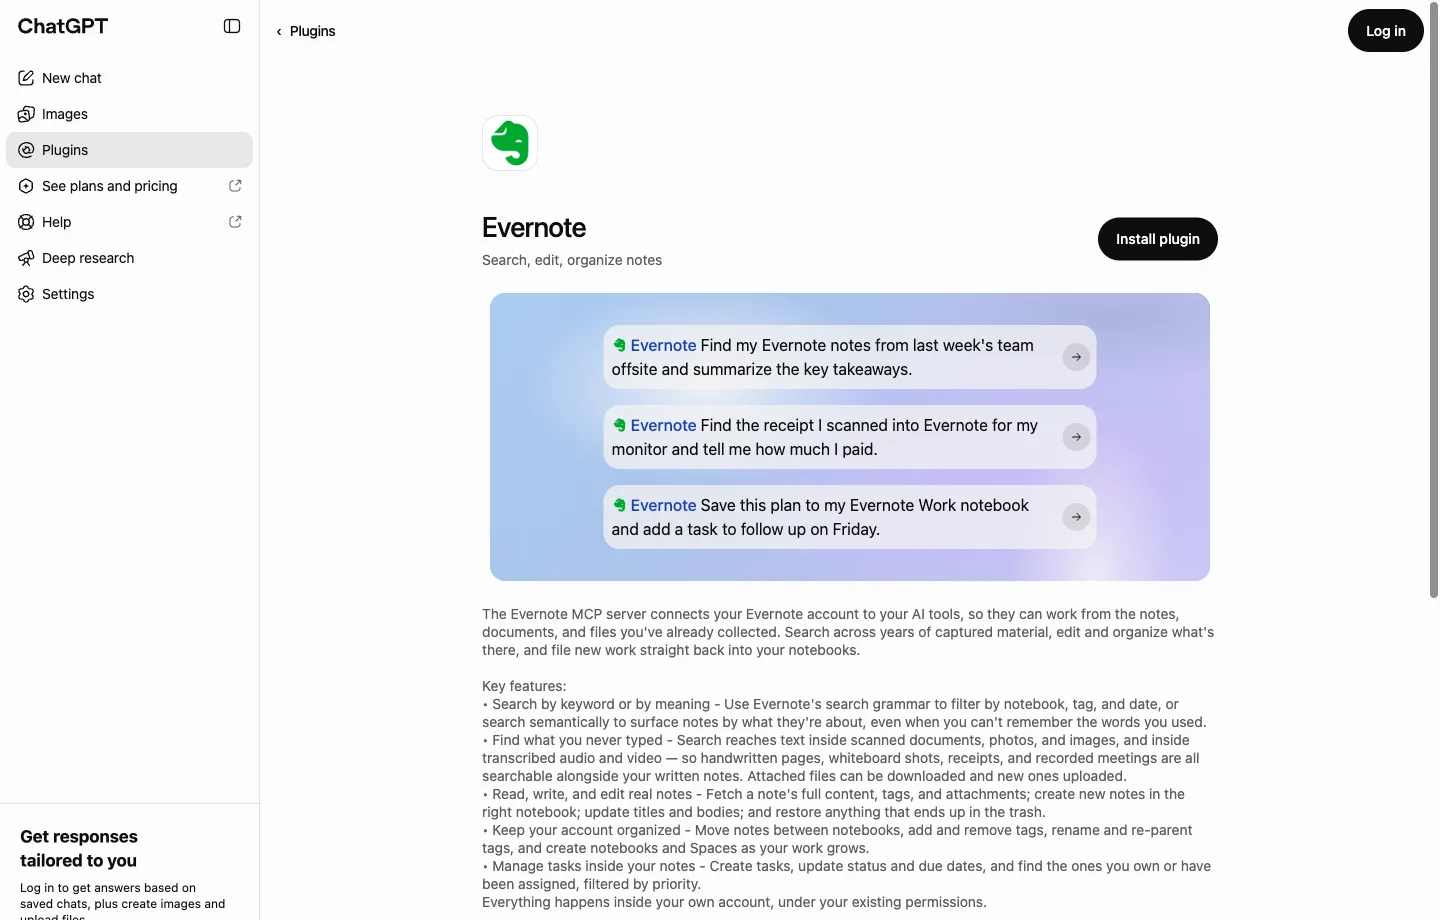1440x920 pixels.
Task: Click the 'Key features:' text
Action: pos(524,686)
